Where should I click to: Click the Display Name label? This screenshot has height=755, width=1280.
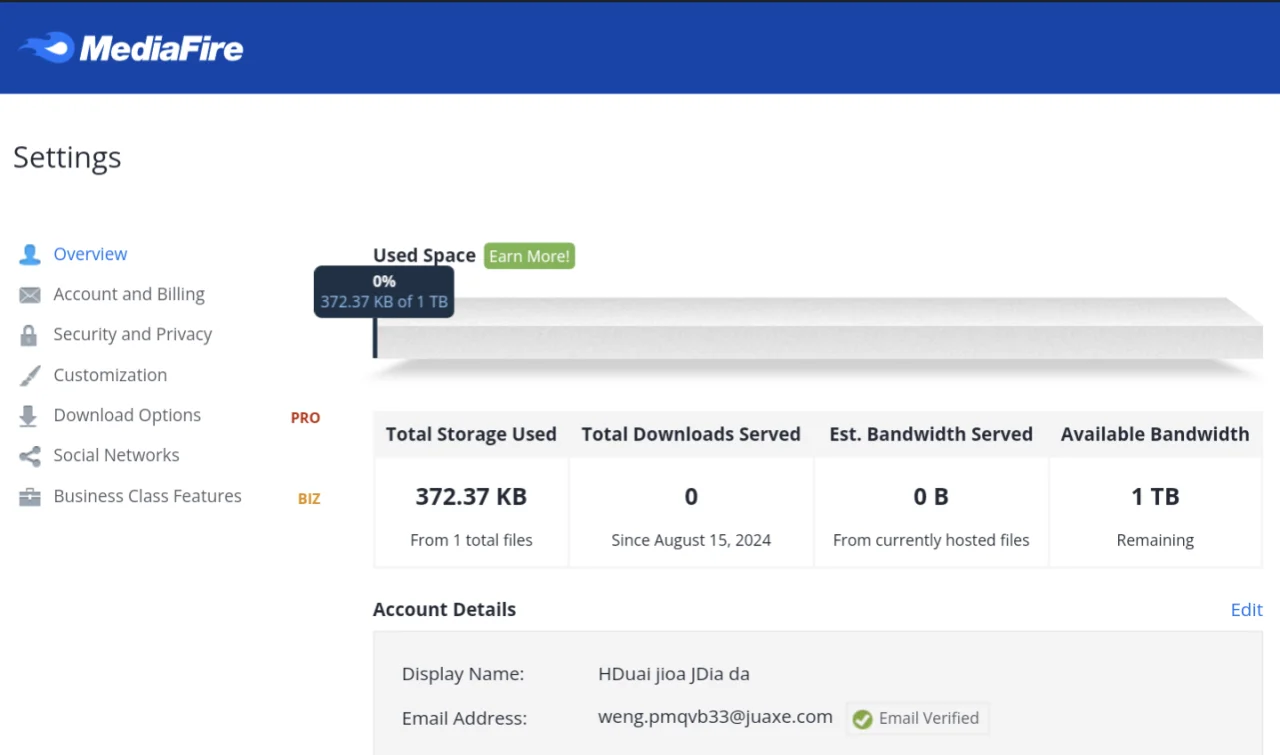(463, 674)
